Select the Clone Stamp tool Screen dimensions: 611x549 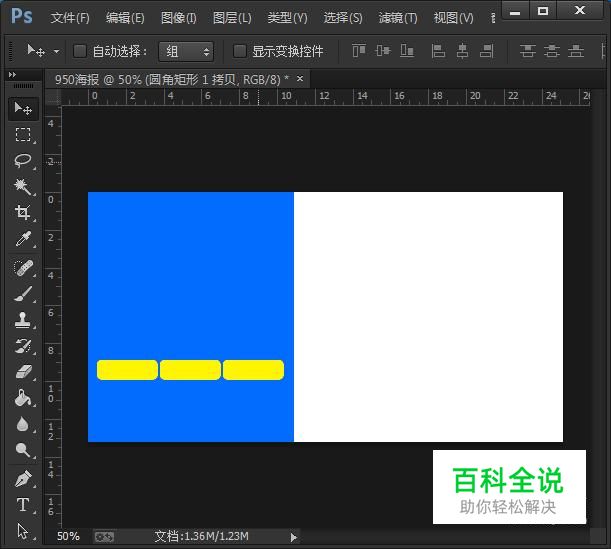(22, 320)
